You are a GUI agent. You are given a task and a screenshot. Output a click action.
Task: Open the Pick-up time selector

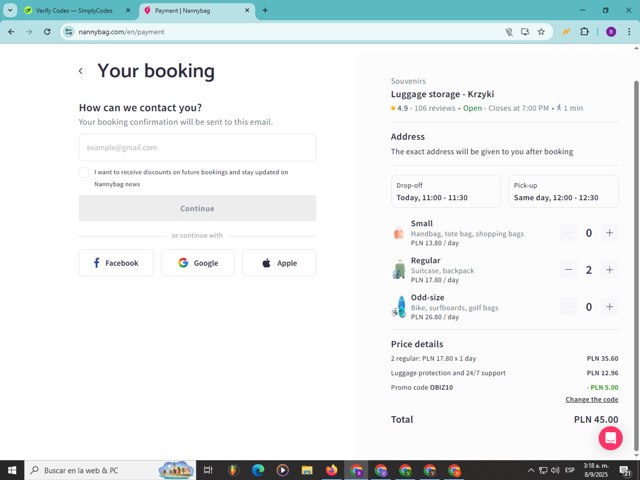pos(563,191)
